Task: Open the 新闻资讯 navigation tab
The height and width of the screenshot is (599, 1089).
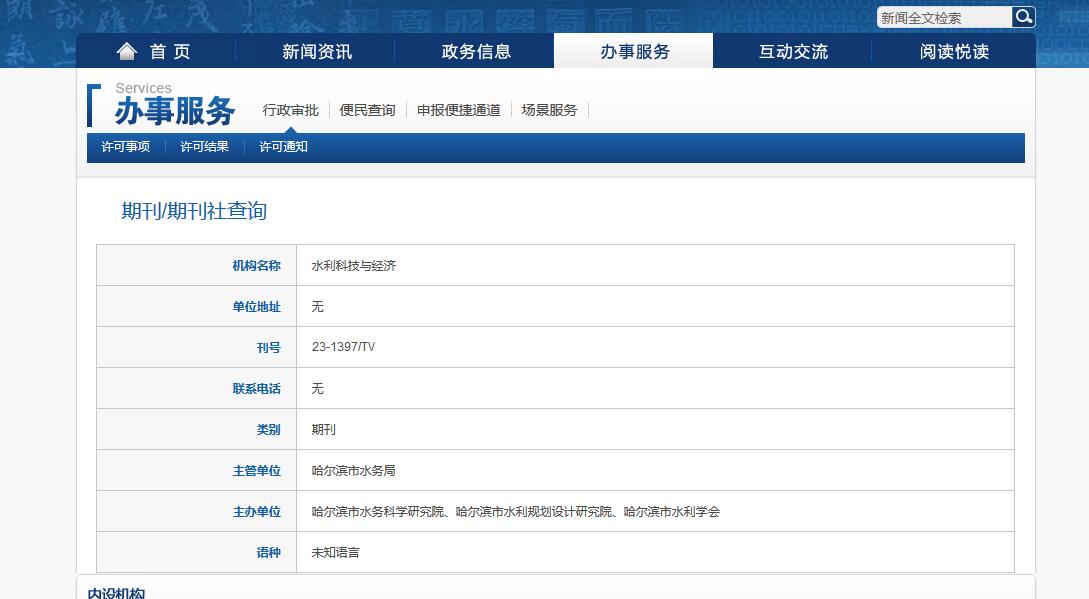Action: tap(317, 52)
